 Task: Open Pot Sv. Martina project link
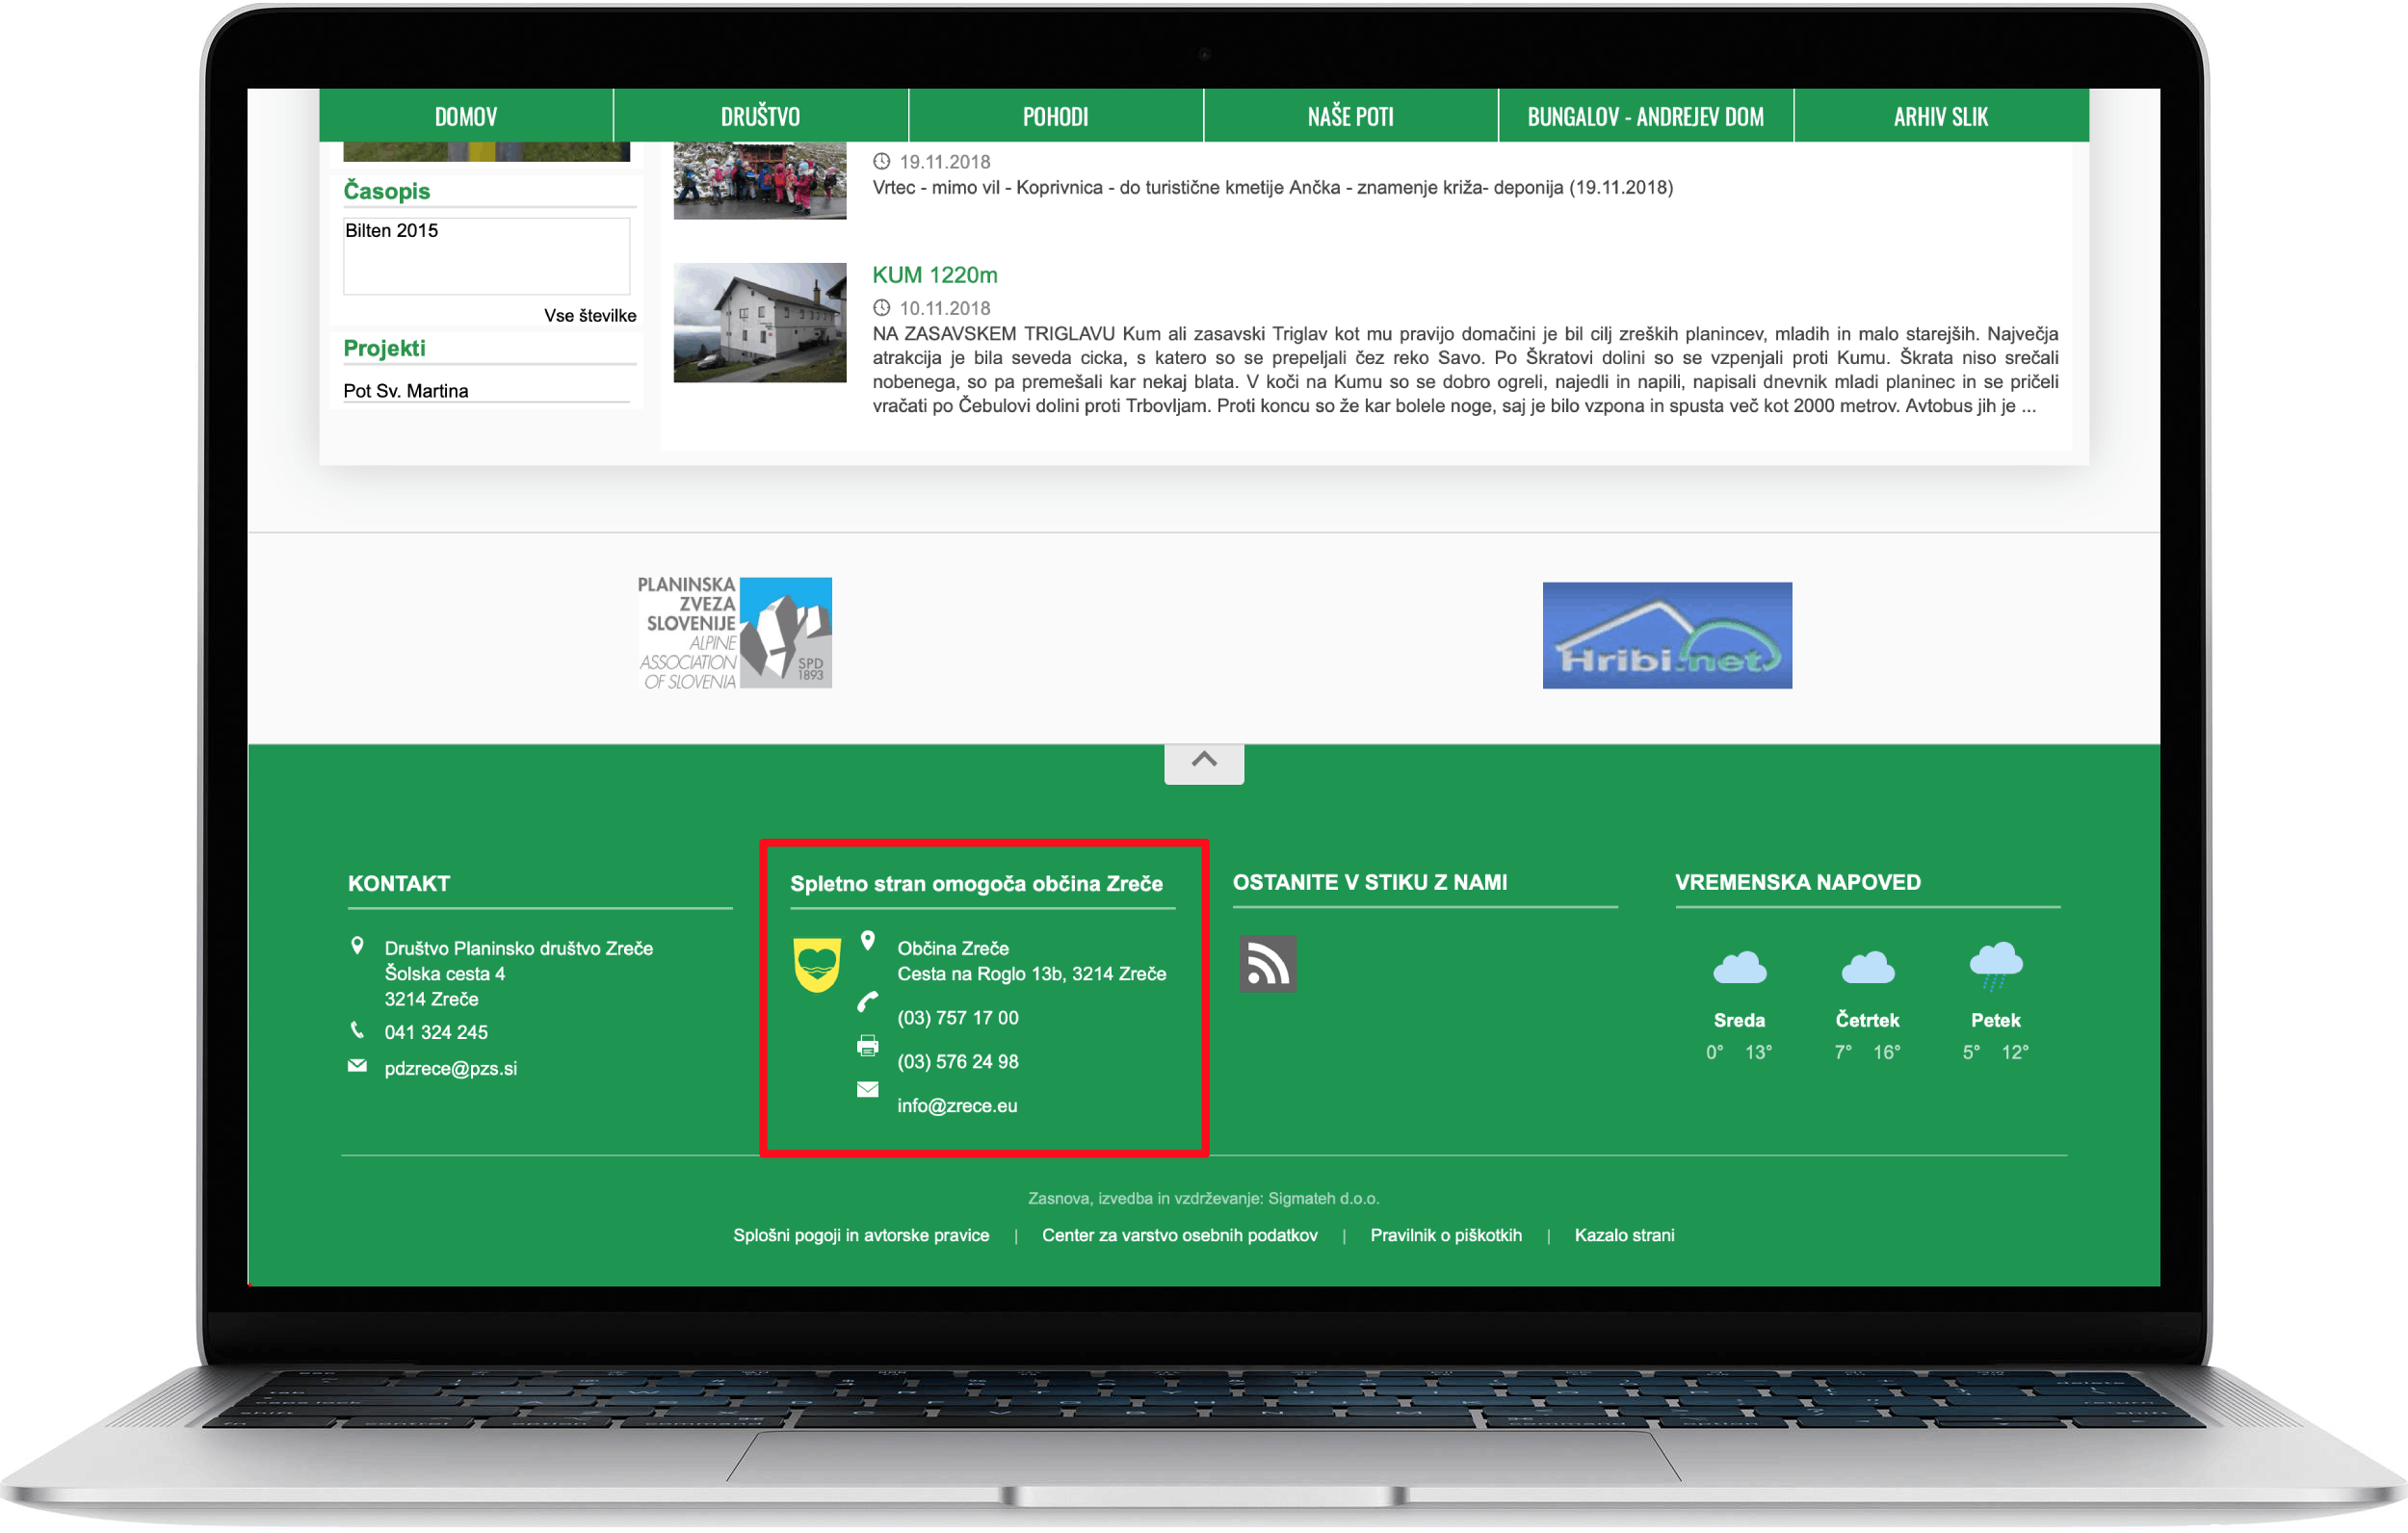(x=406, y=391)
